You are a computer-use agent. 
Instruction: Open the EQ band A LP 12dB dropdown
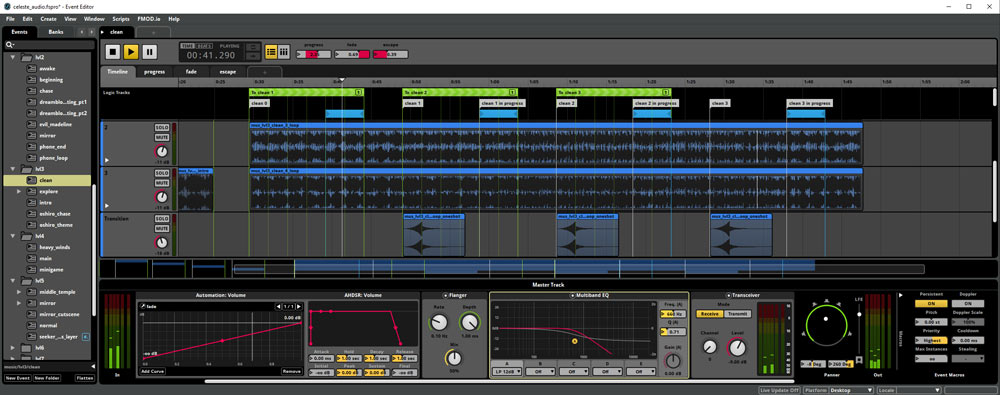[507, 371]
